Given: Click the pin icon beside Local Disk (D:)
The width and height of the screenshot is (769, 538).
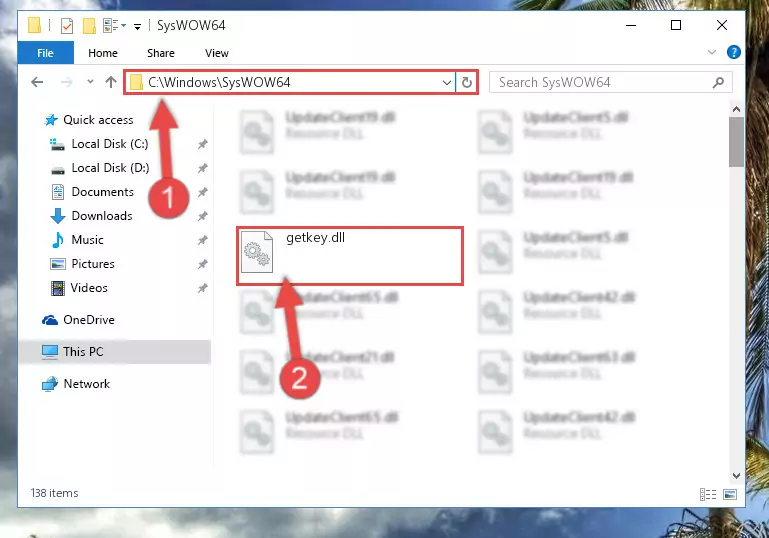Looking at the screenshot, I should tap(202, 168).
